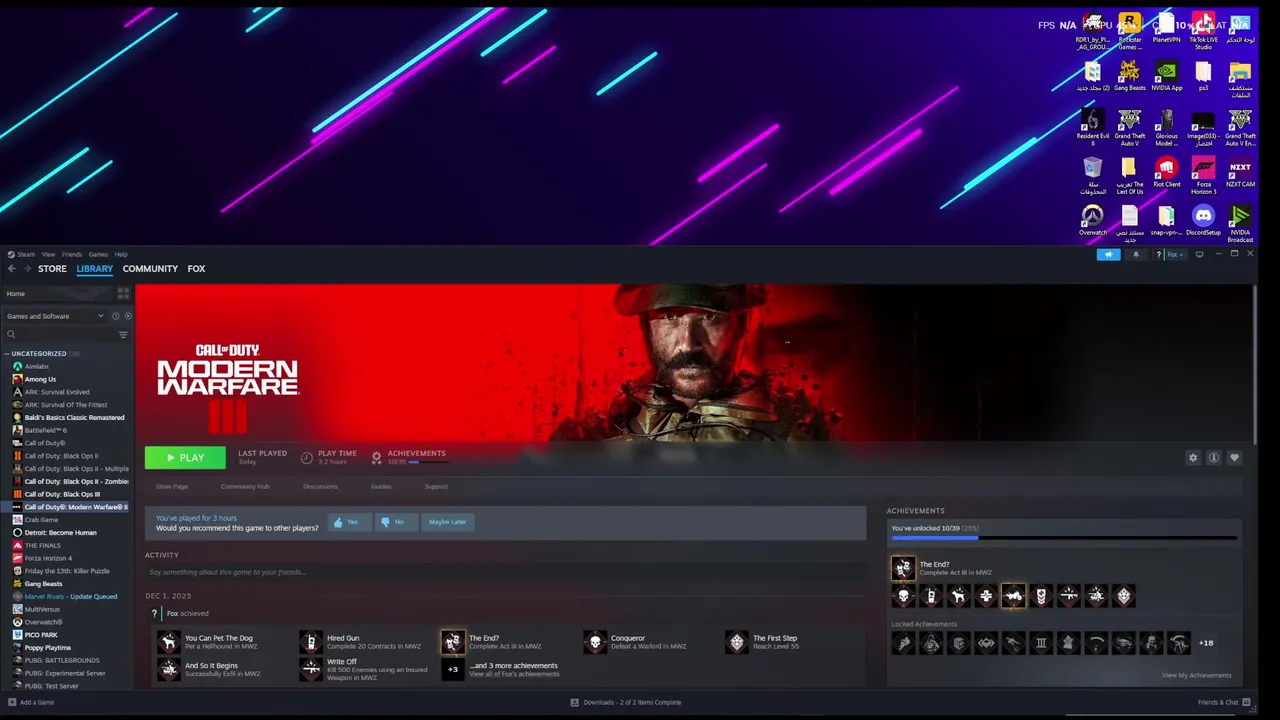Screen dimensions: 1280x720
Task: Switch to Big Picture mode icon
Action: click(x=1199, y=255)
